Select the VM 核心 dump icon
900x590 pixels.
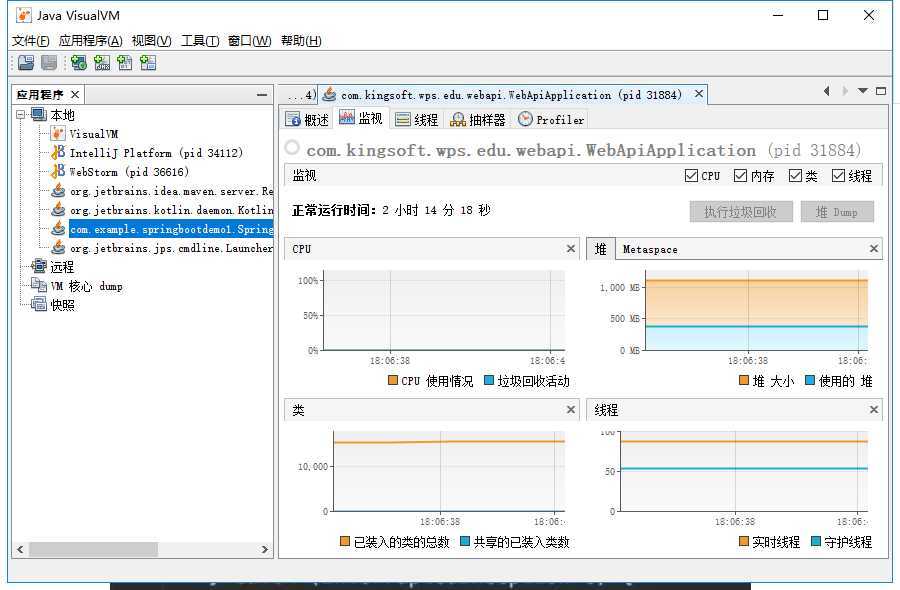(x=38, y=285)
